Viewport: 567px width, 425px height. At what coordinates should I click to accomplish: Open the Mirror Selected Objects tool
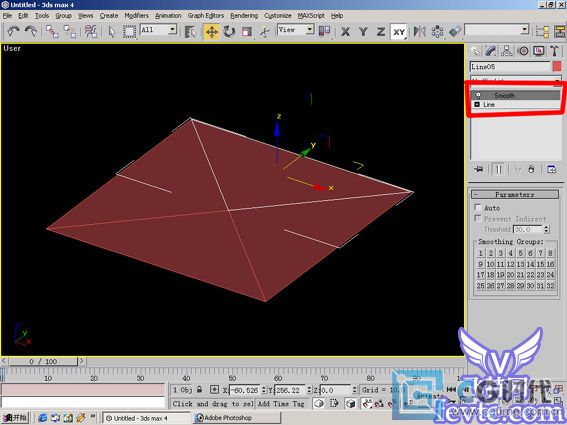click(x=419, y=32)
